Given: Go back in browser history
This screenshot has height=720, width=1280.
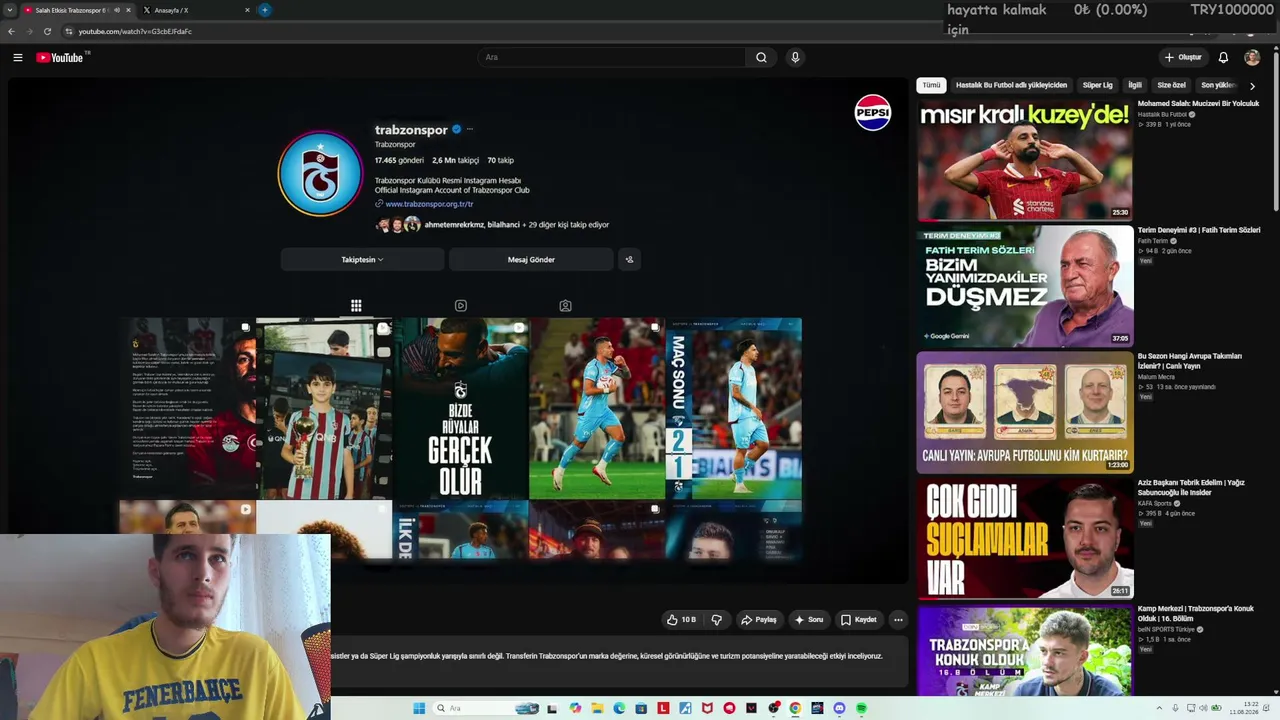Looking at the screenshot, I should click(11, 31).
